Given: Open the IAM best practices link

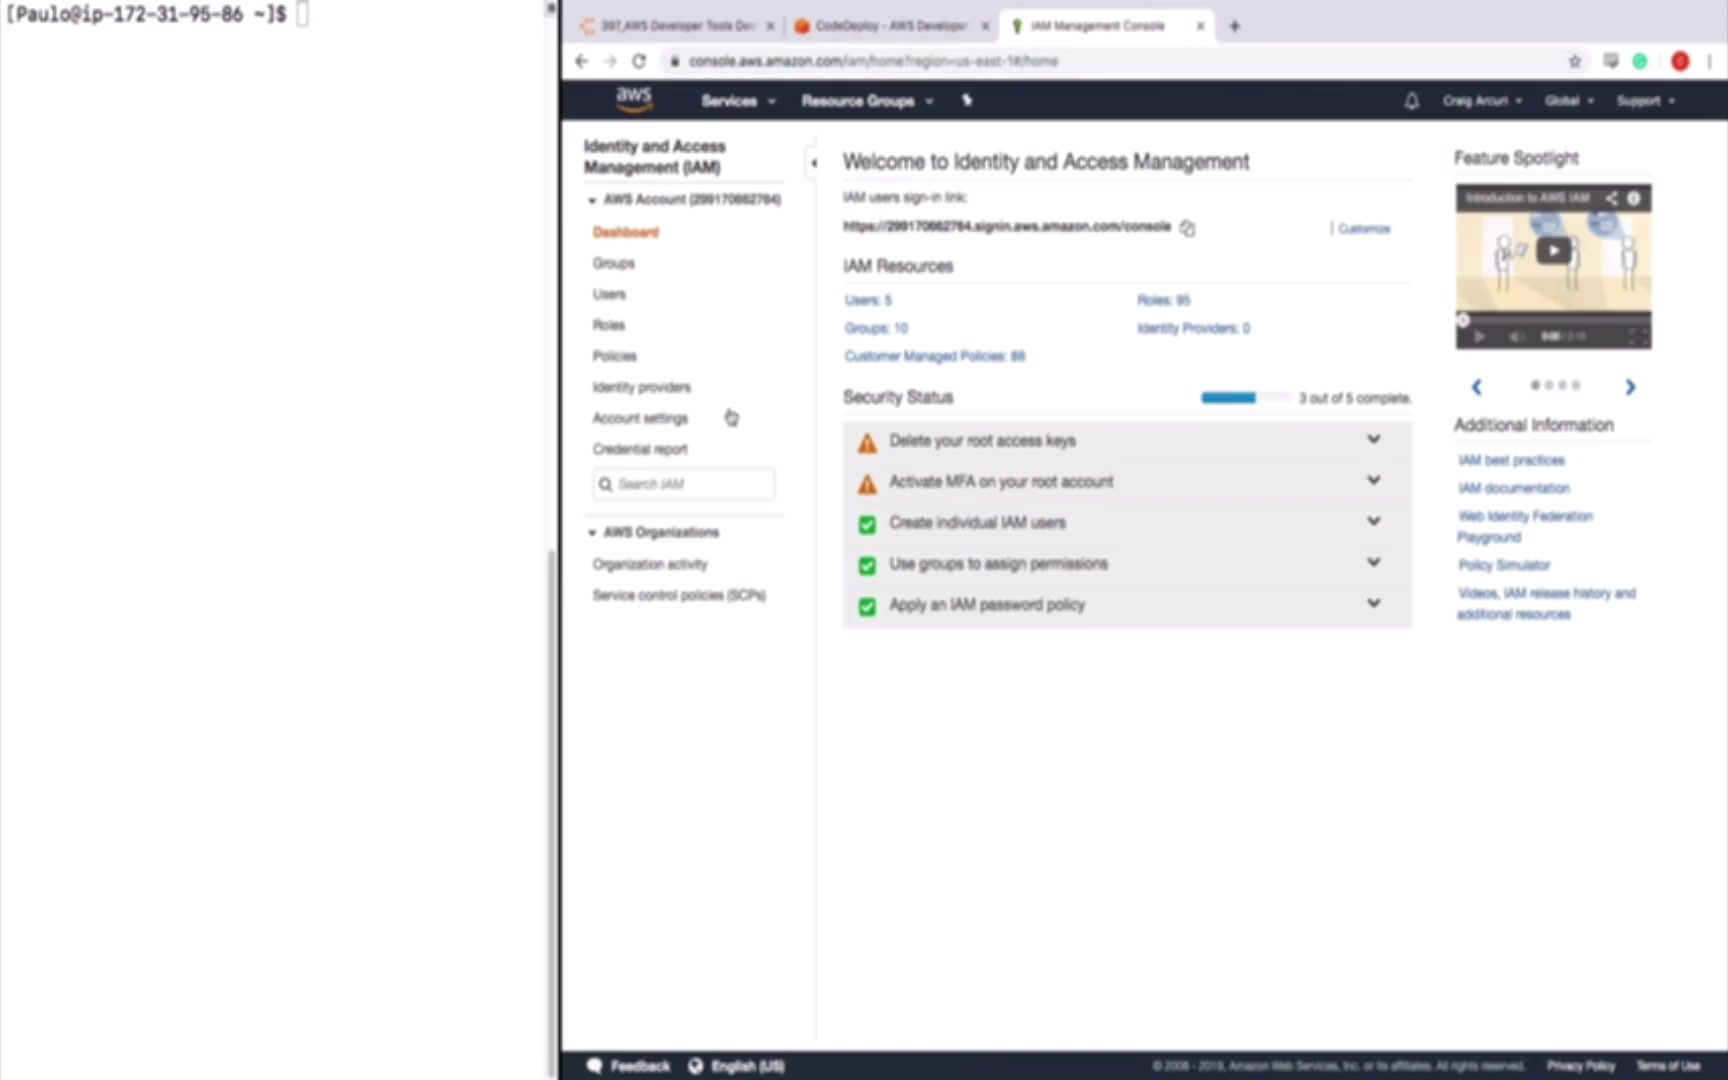Looking at the screenshot, I should coord(1512,460).
